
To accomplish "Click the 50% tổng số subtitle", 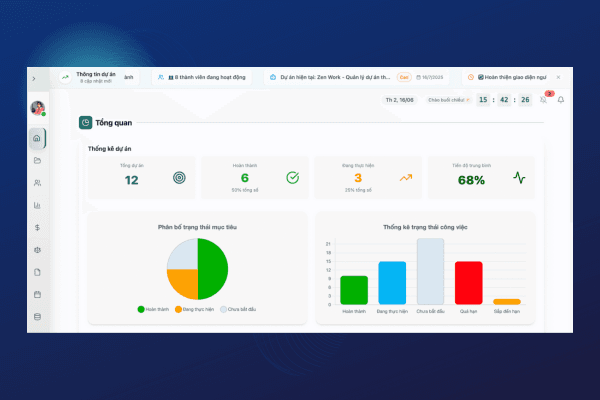I will point(245,190).
